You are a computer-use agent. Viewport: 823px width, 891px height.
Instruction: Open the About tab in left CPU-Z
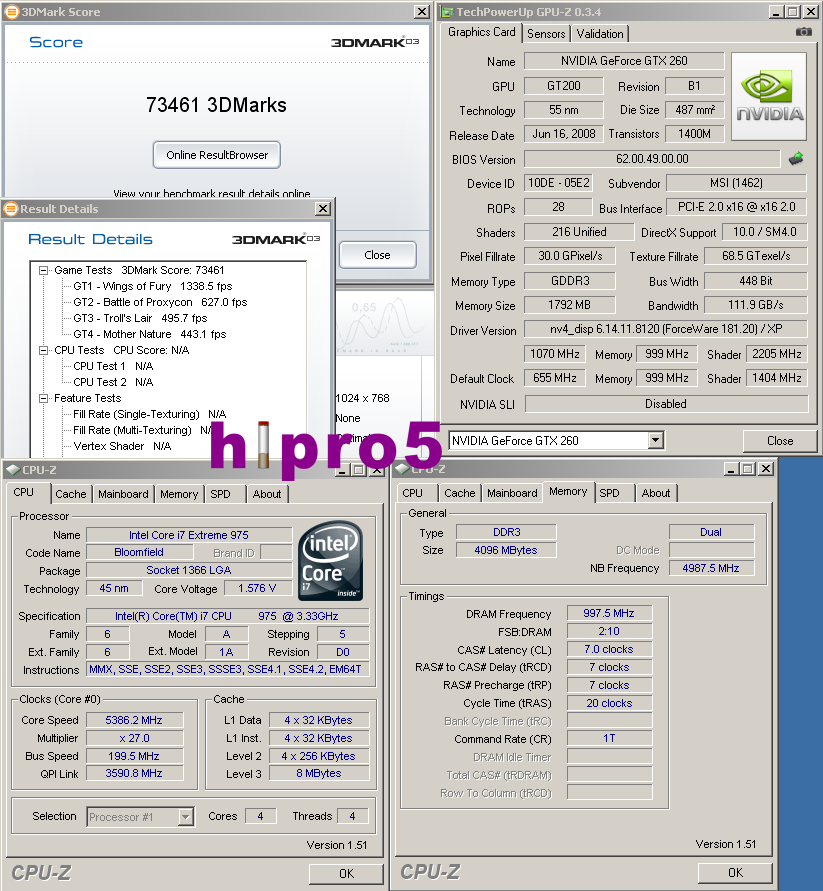point(267,494)
